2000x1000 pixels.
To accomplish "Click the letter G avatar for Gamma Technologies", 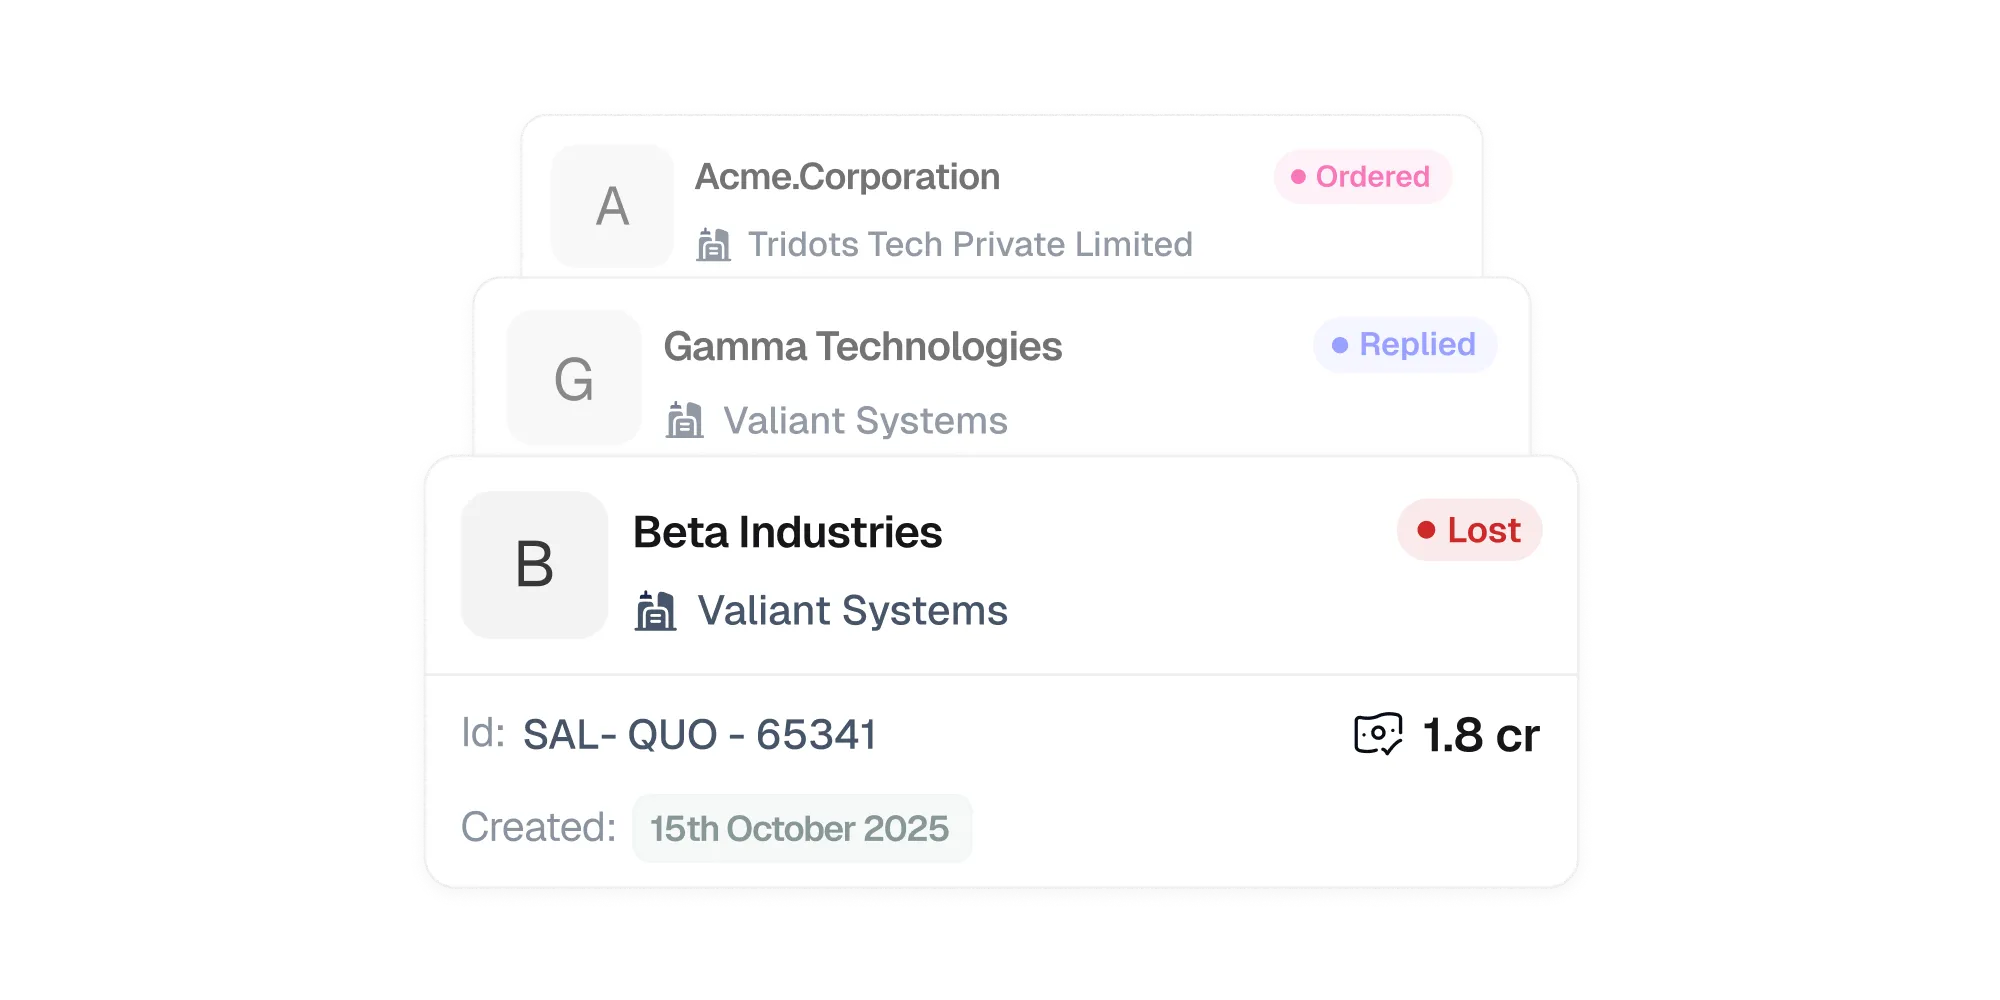I will coord(575,377).
